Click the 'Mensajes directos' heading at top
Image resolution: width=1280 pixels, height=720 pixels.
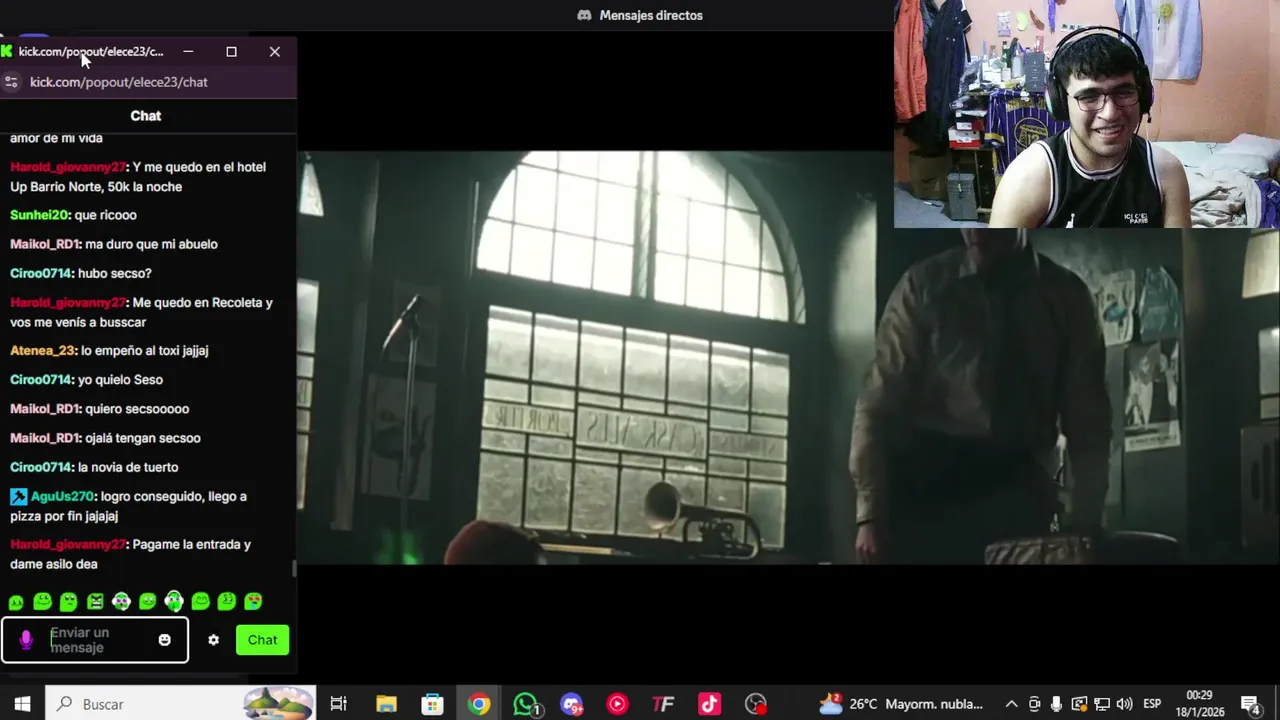point(651,15)
